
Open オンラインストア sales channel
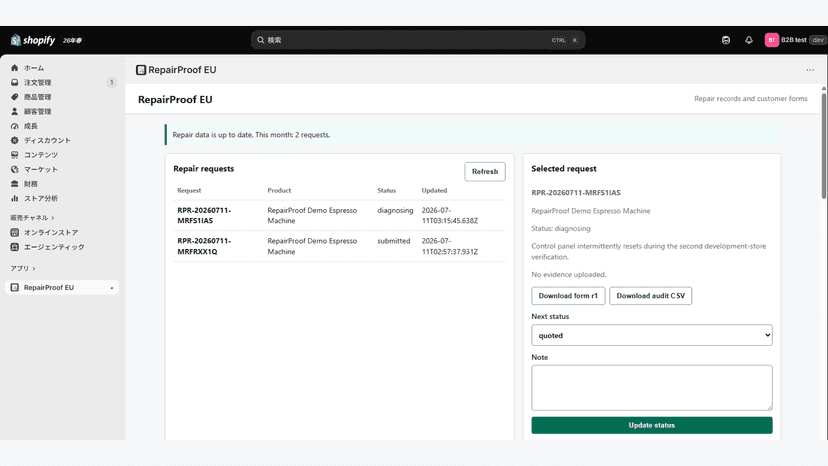[51, 232]
